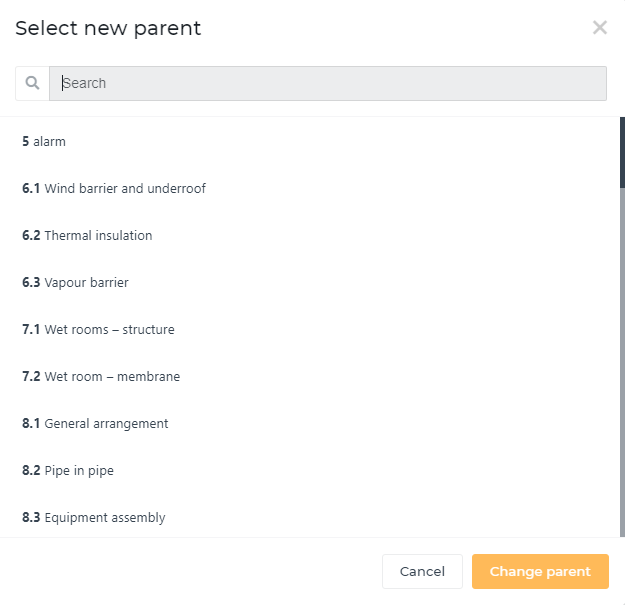Click the magnifying glass search icon

click(x=32, y=83)
